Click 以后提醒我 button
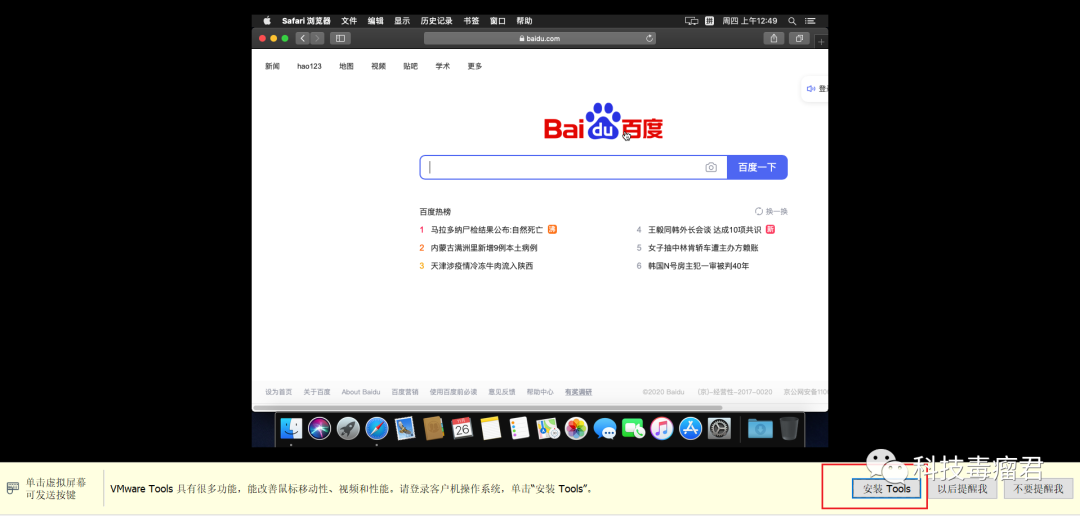 (x=962, y=488)
